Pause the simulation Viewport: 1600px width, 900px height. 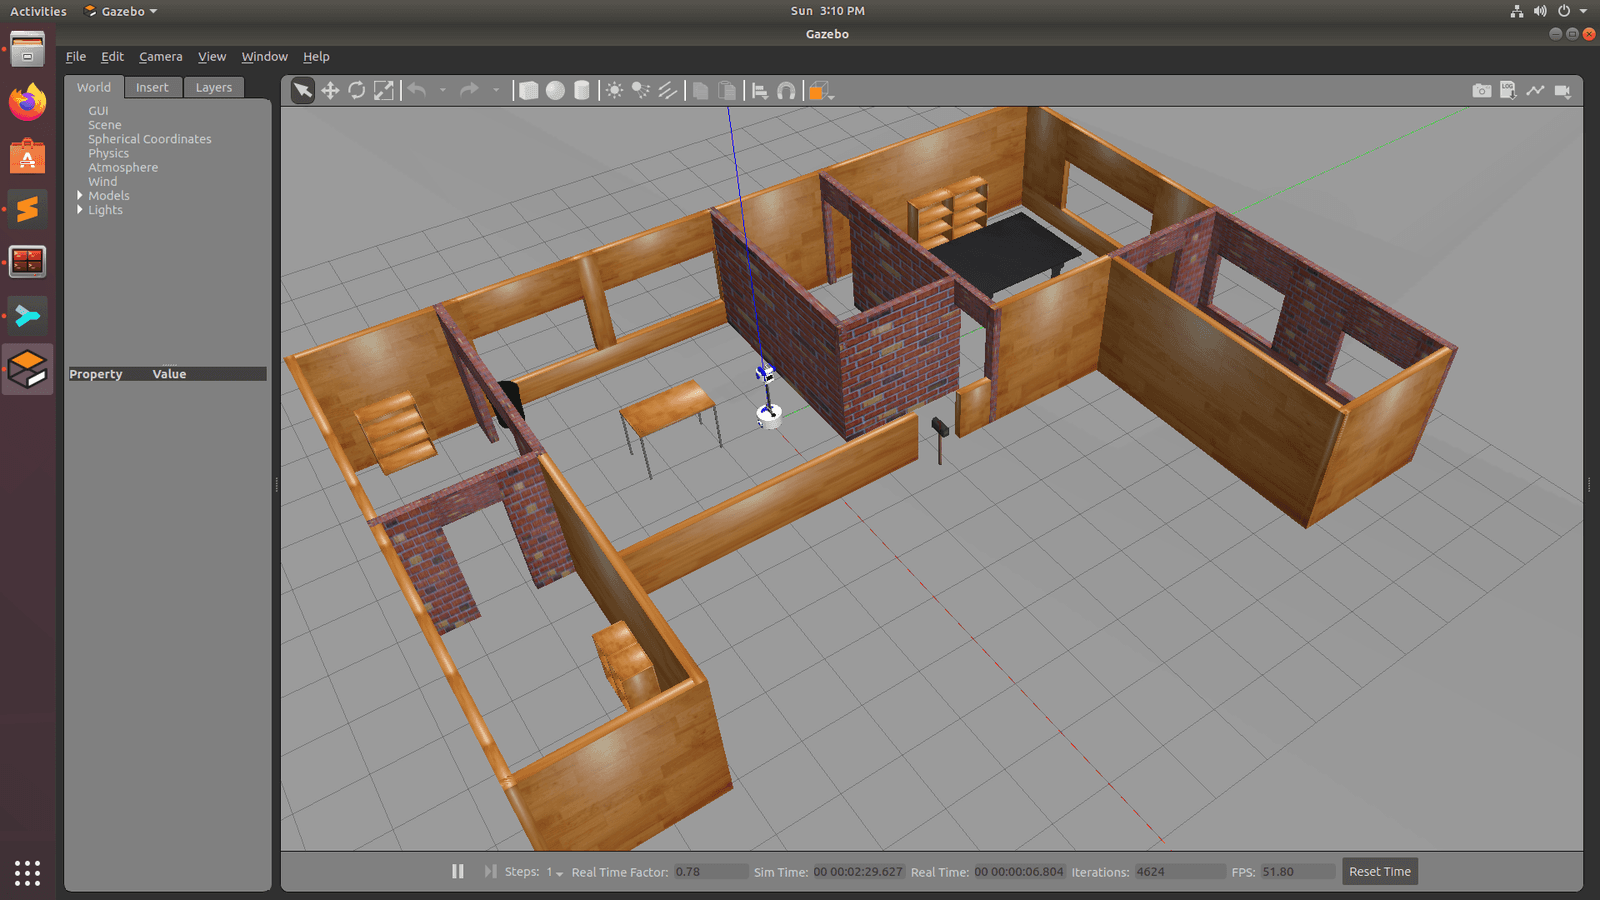458,871
